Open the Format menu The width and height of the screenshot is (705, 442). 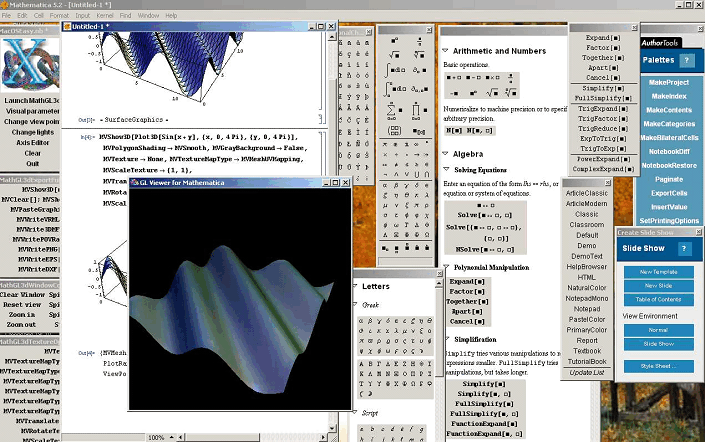coord(59,15)
